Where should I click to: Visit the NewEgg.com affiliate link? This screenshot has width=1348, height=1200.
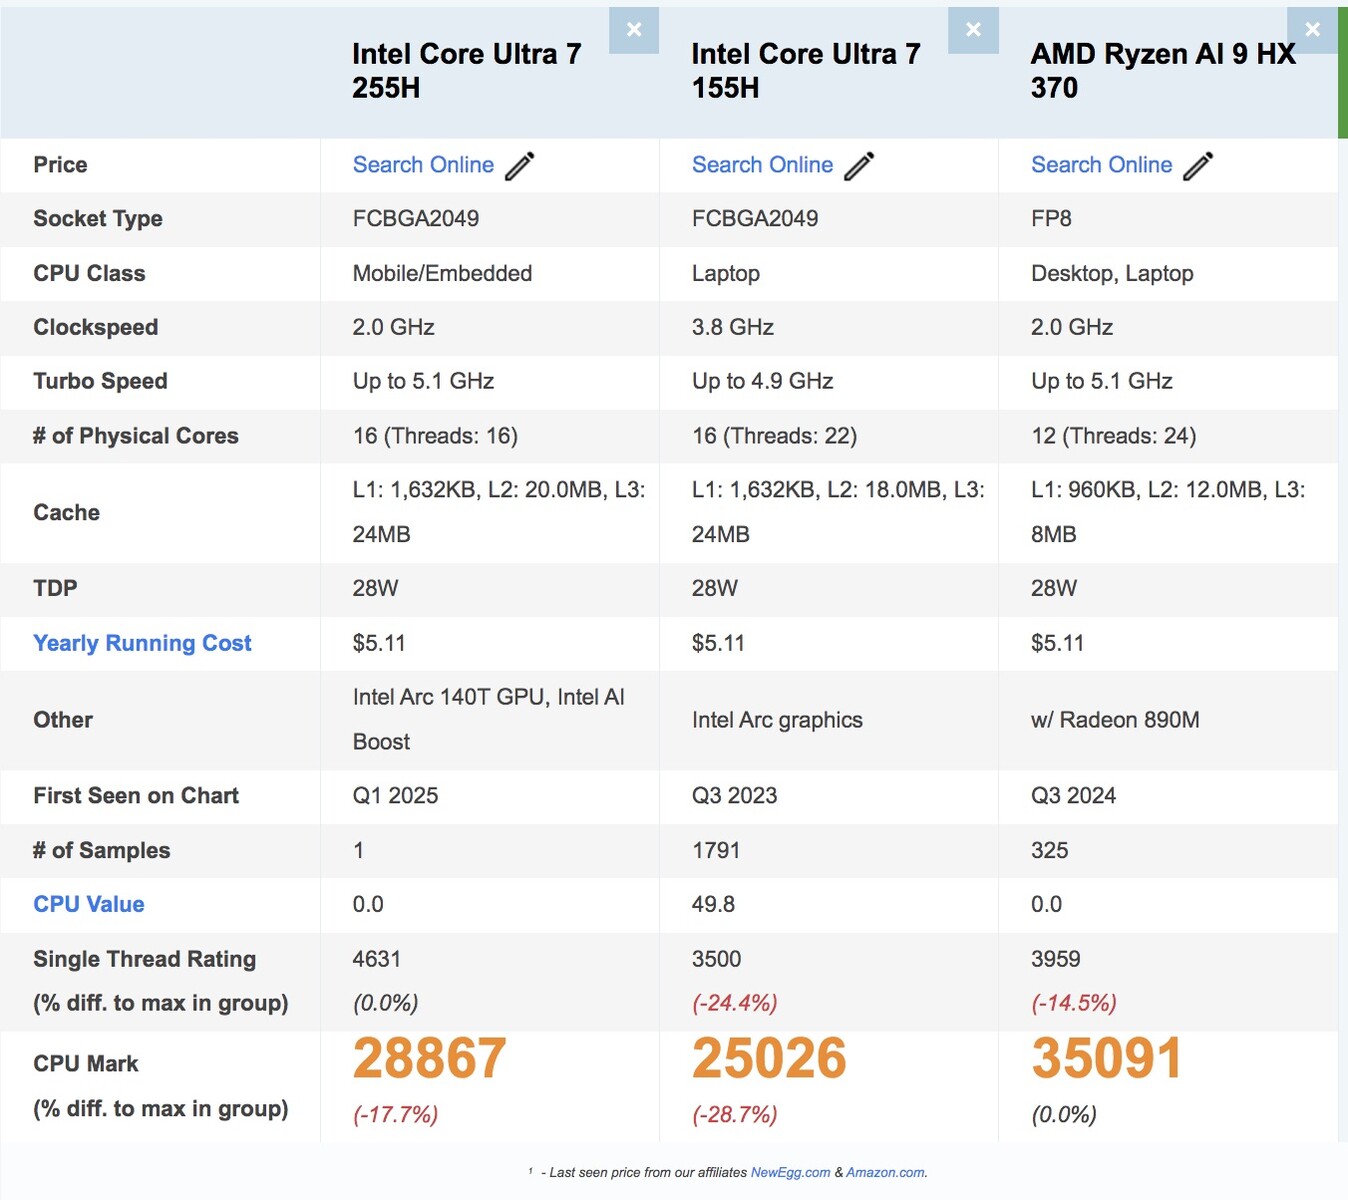790,1171
